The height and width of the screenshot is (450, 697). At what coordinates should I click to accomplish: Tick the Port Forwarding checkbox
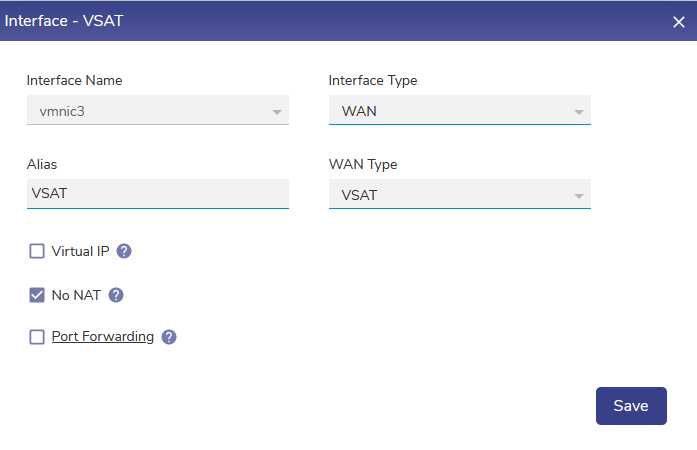(37, 337)
